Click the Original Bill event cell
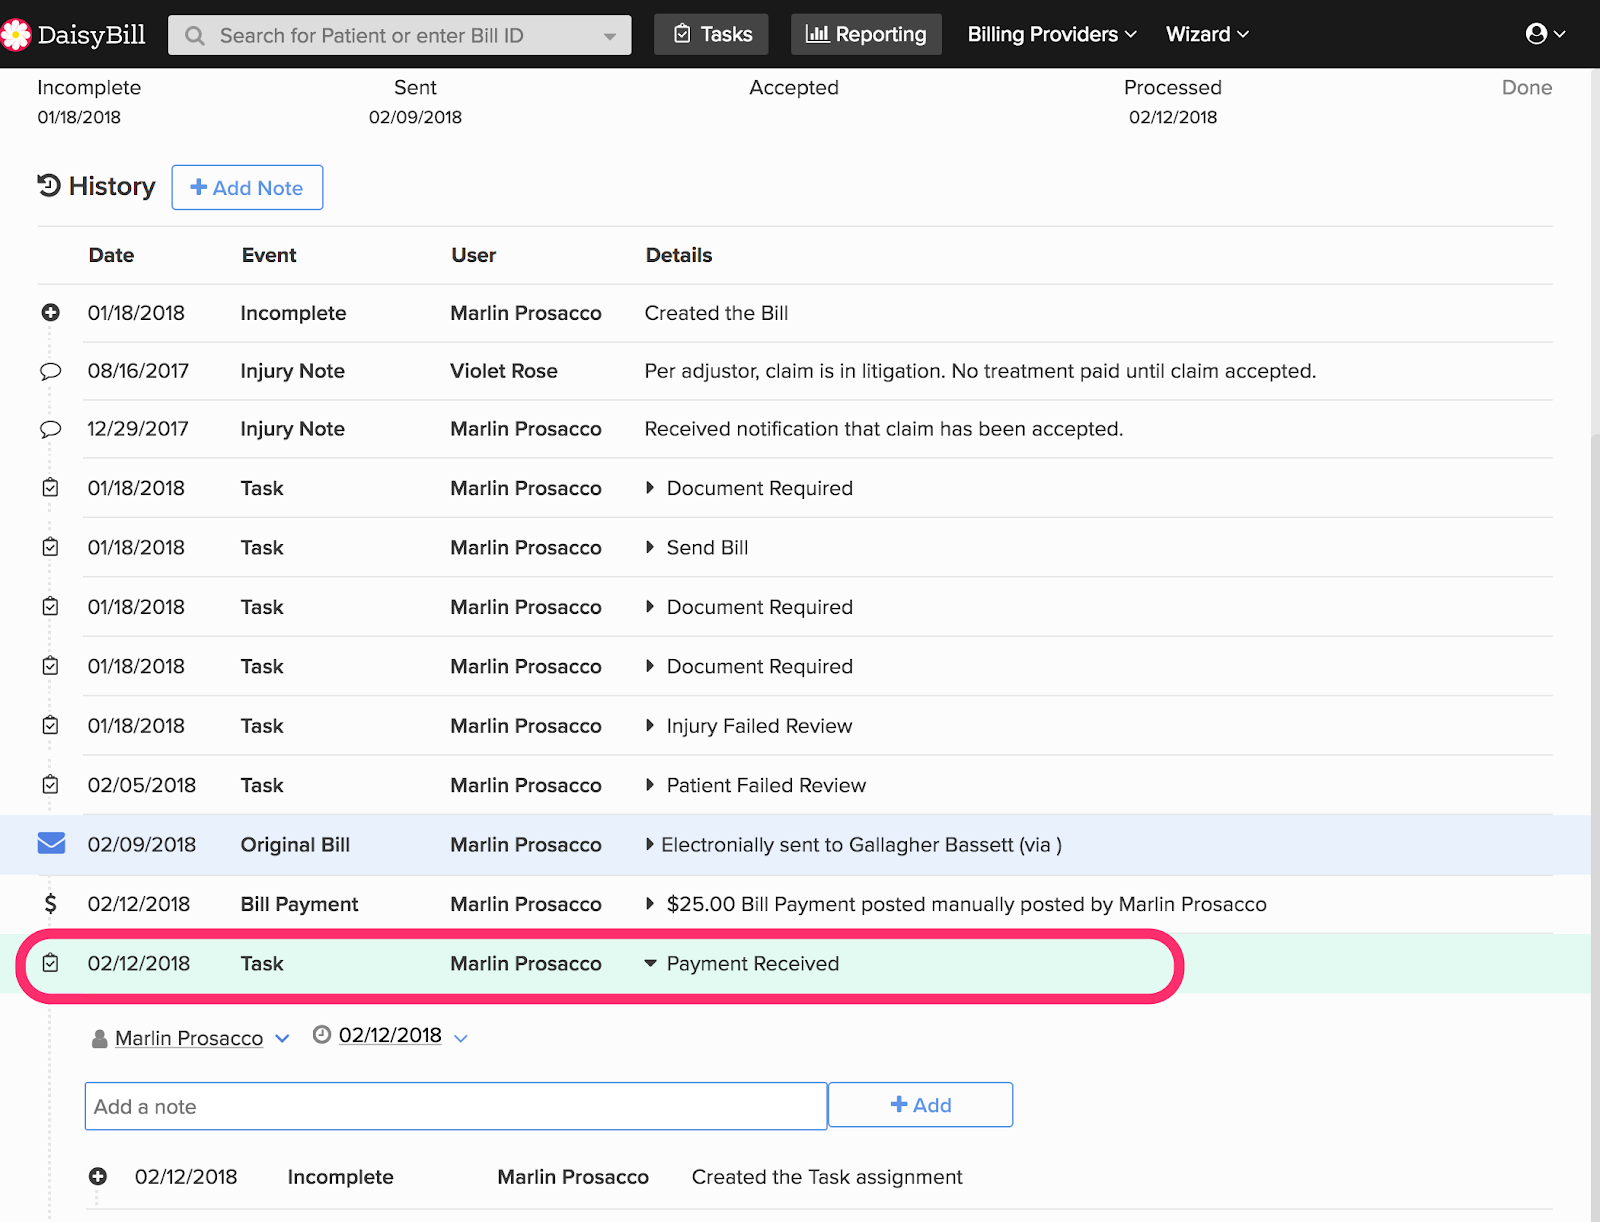 tap(295, 845)
